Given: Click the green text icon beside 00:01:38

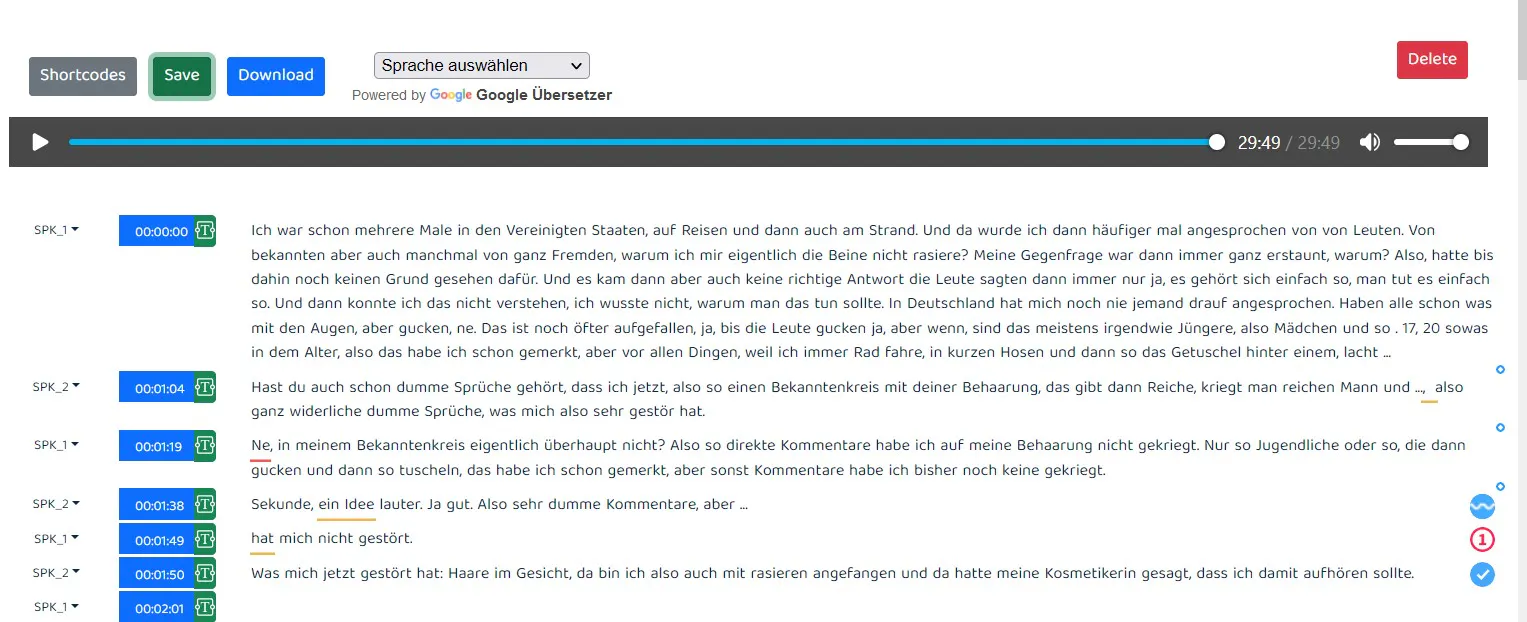Looking at the screenshot, I should point(205,505).
